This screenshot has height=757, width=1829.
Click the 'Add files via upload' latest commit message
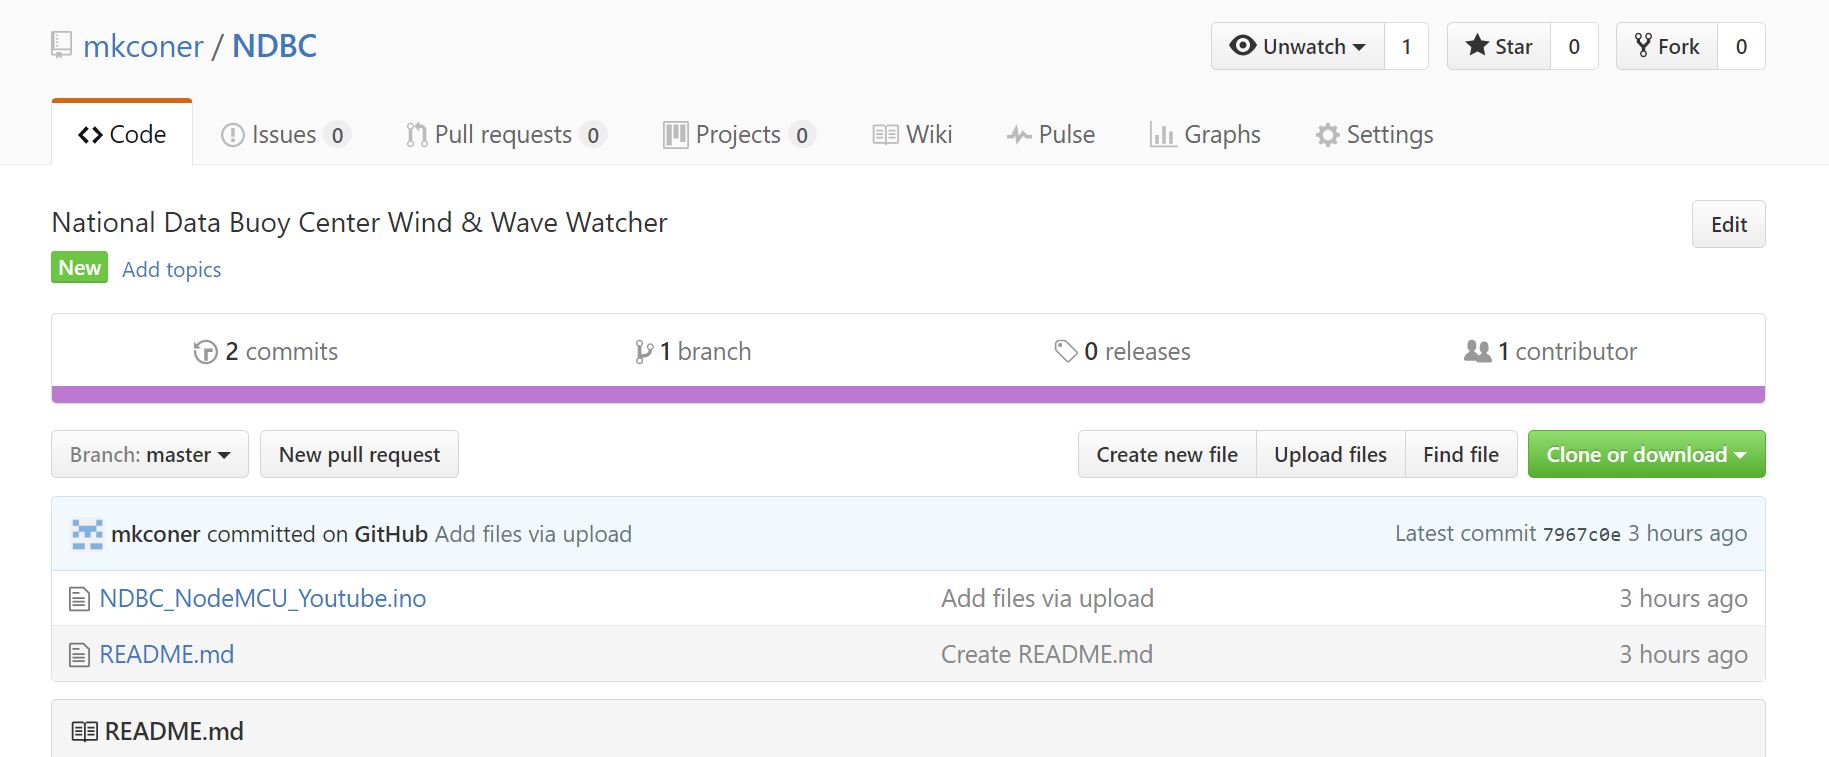(x=533, y=534)
